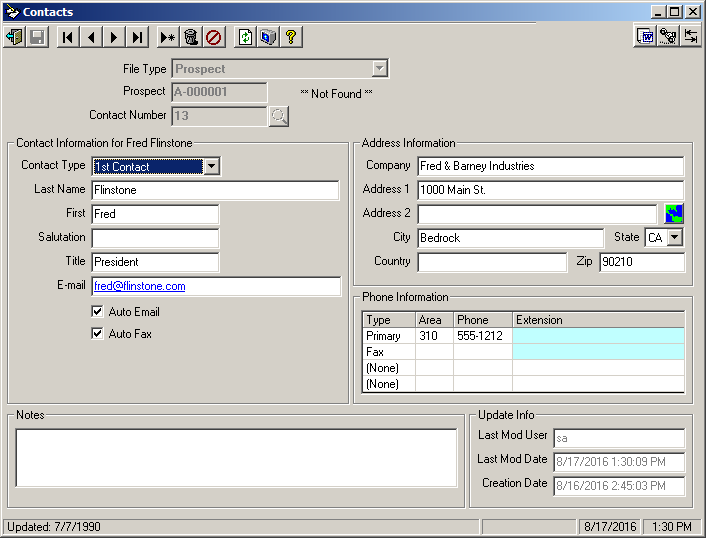706x538 pixels.
Task: Open the State dropdown arrow
Action: click(674, 237)
